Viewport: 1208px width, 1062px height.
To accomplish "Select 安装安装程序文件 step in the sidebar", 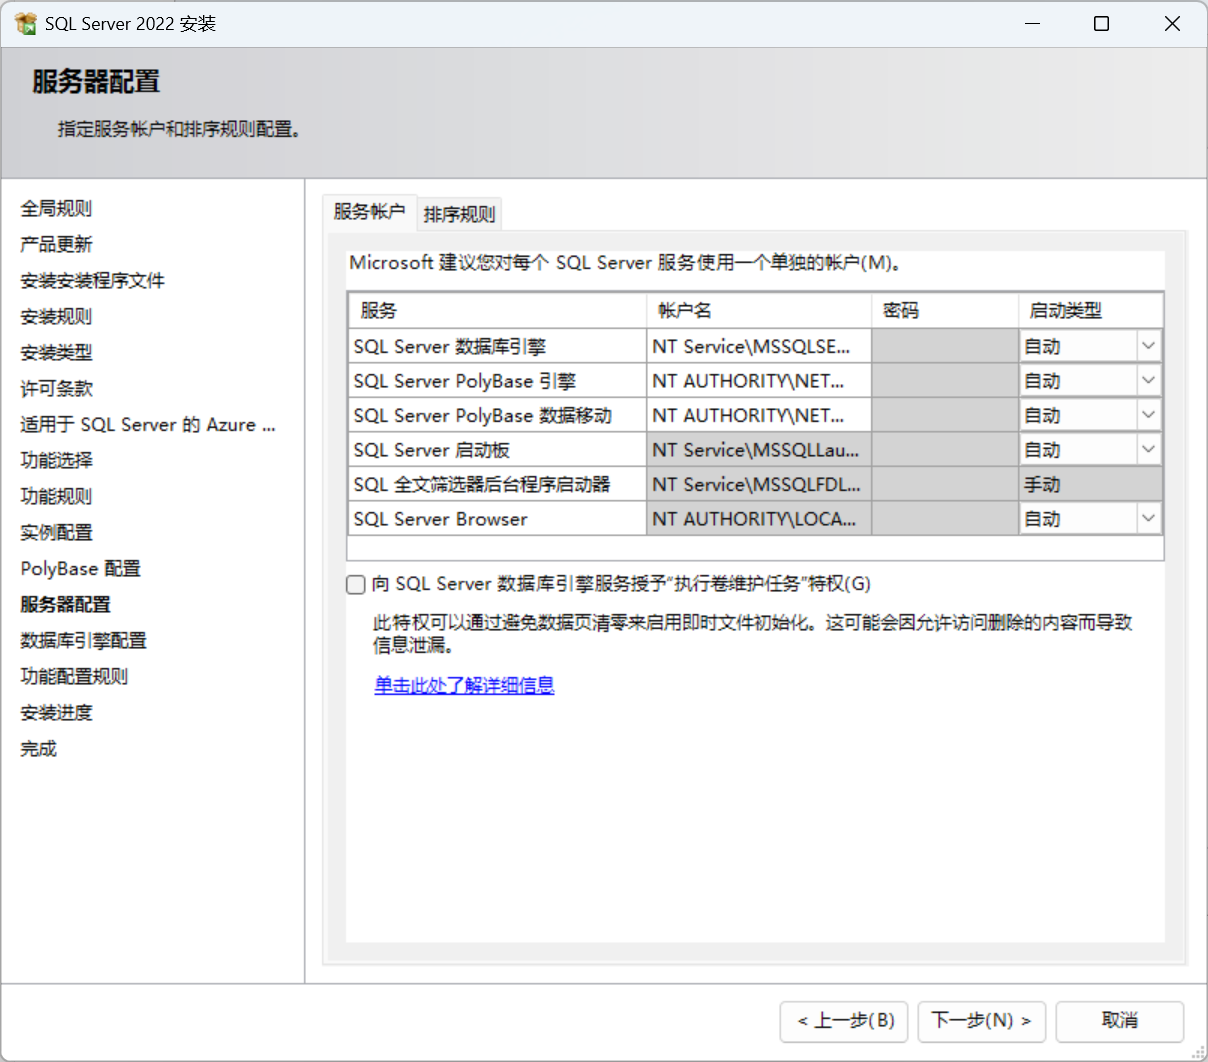I will pyautogui.click(x=92, y=280).
